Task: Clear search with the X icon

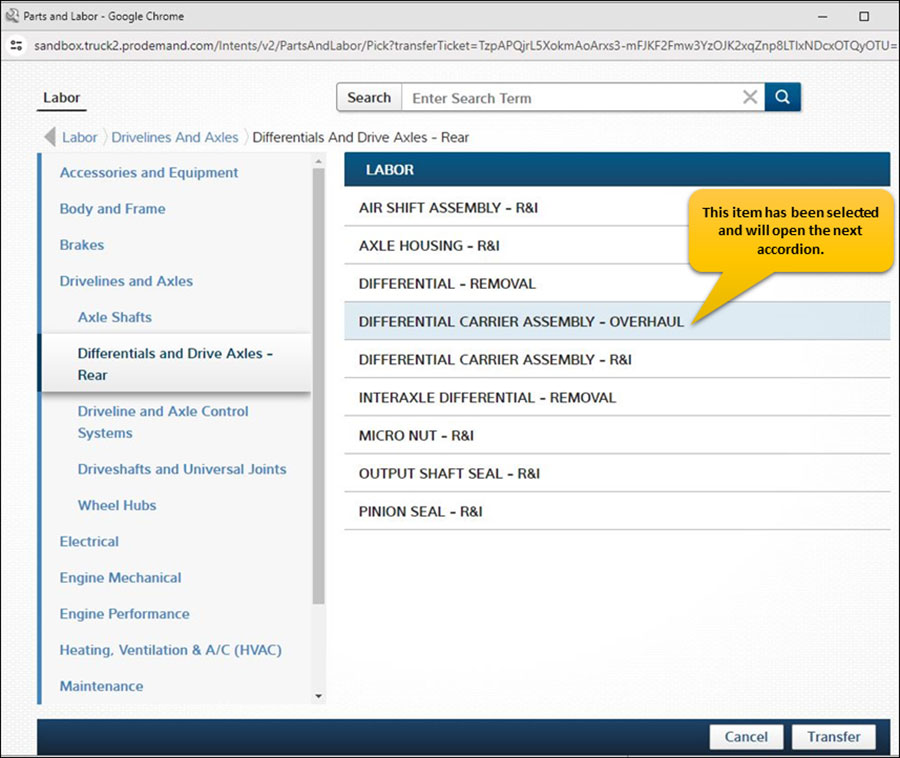Action: tap(749, 97)
